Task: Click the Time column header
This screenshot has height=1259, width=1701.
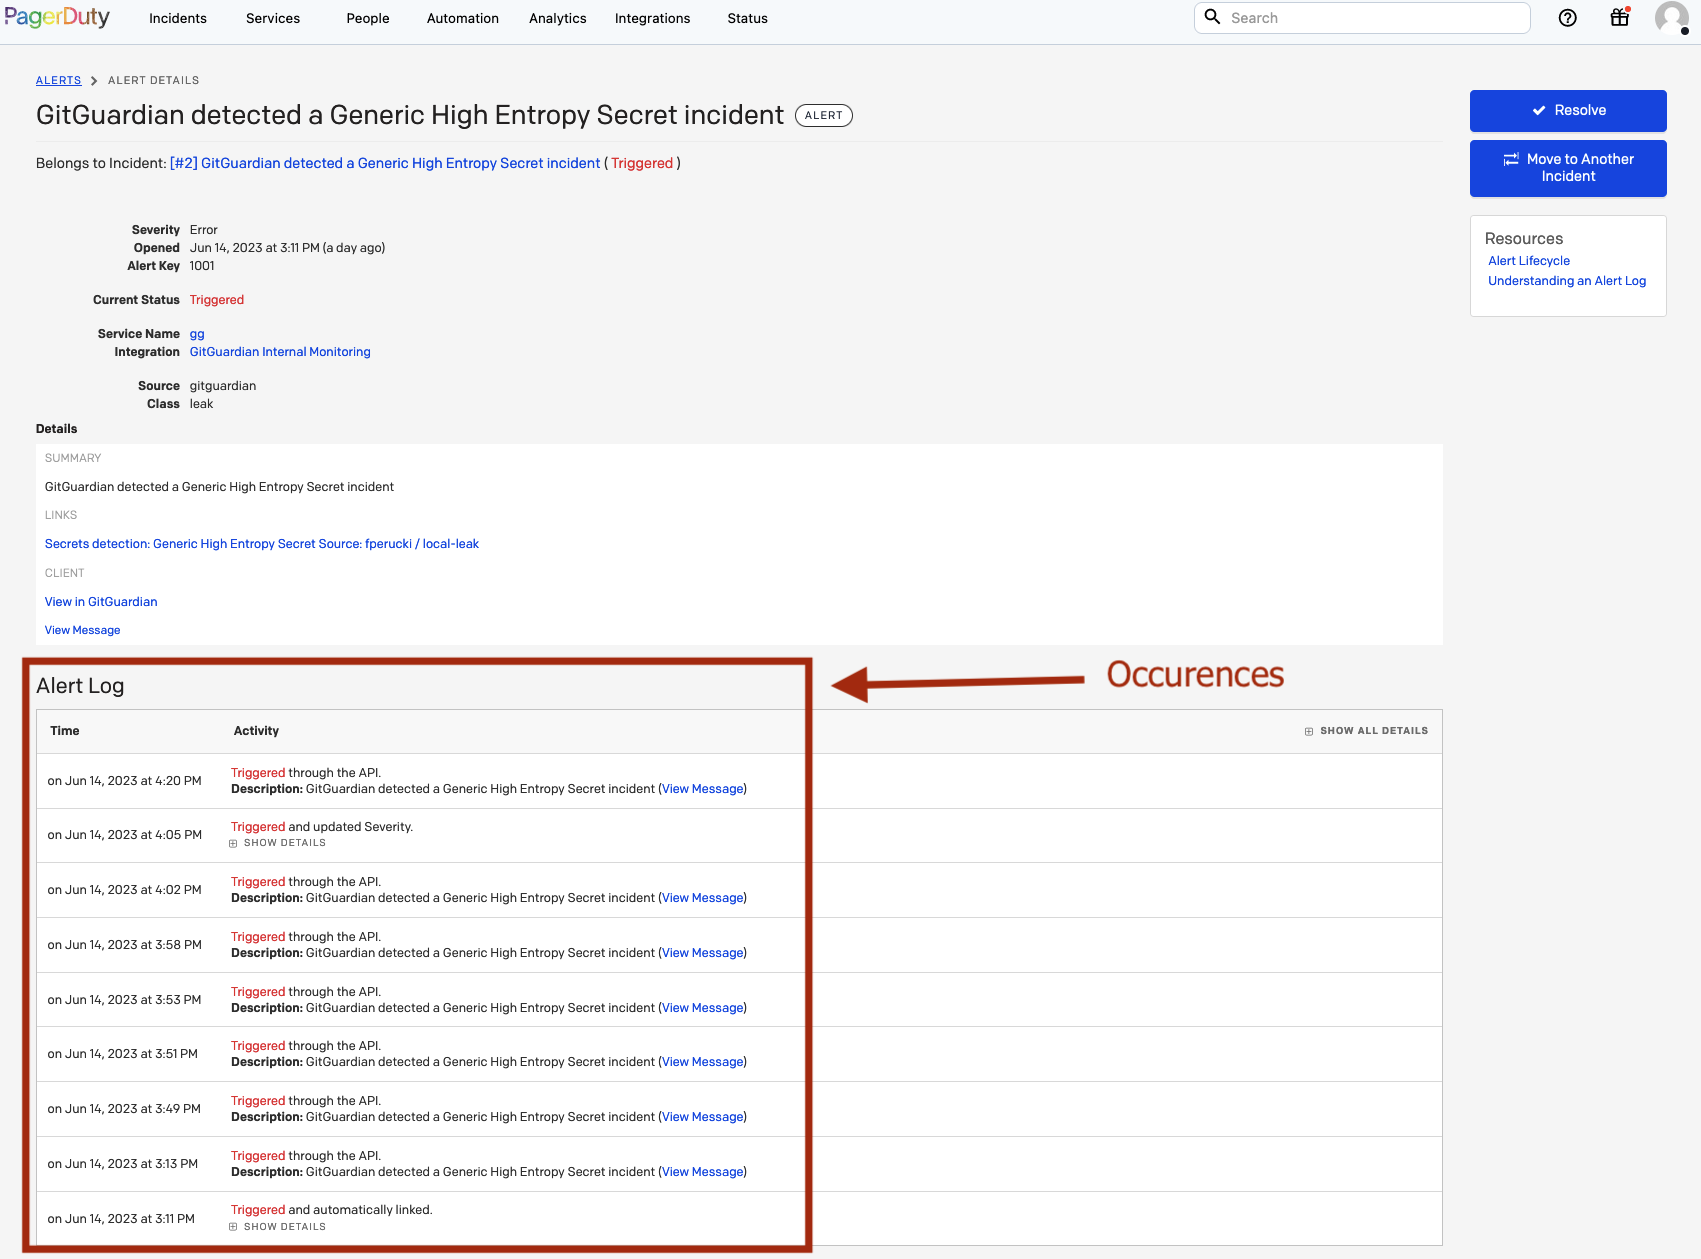Action: tap(65, 731)
